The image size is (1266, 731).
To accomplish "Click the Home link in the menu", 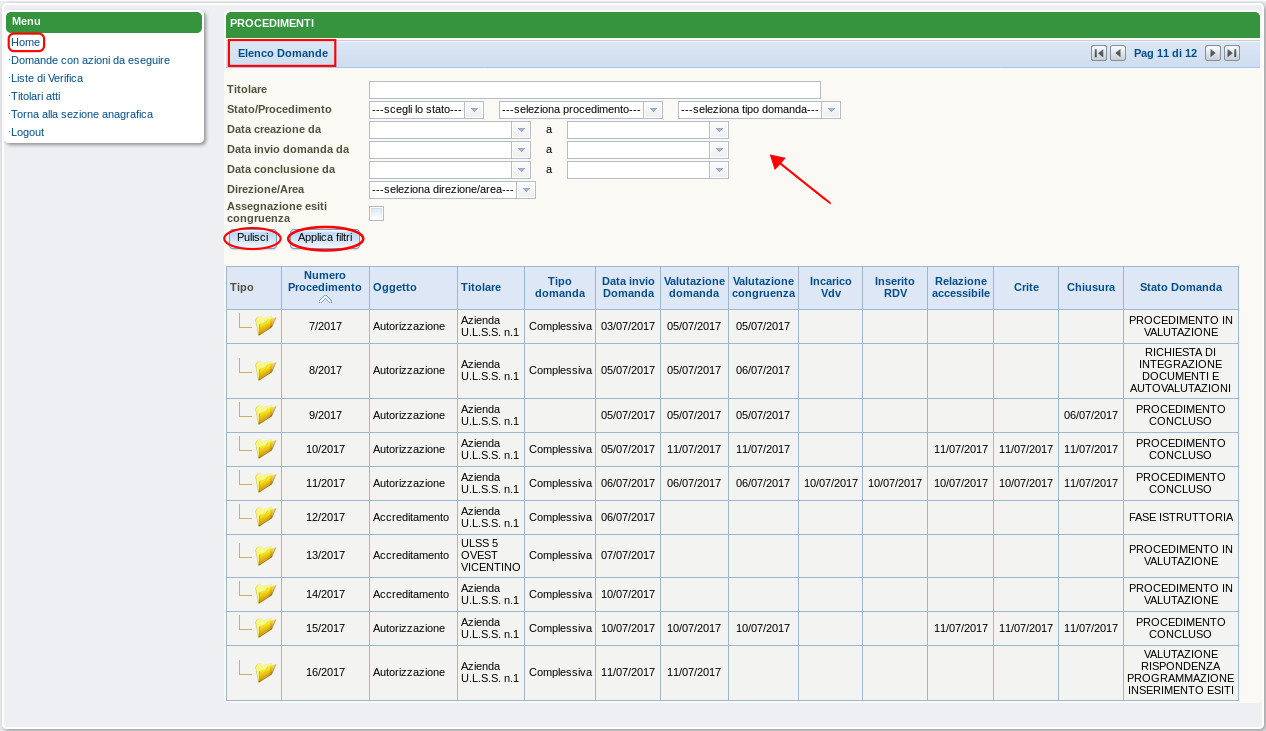I will point(26,42).
